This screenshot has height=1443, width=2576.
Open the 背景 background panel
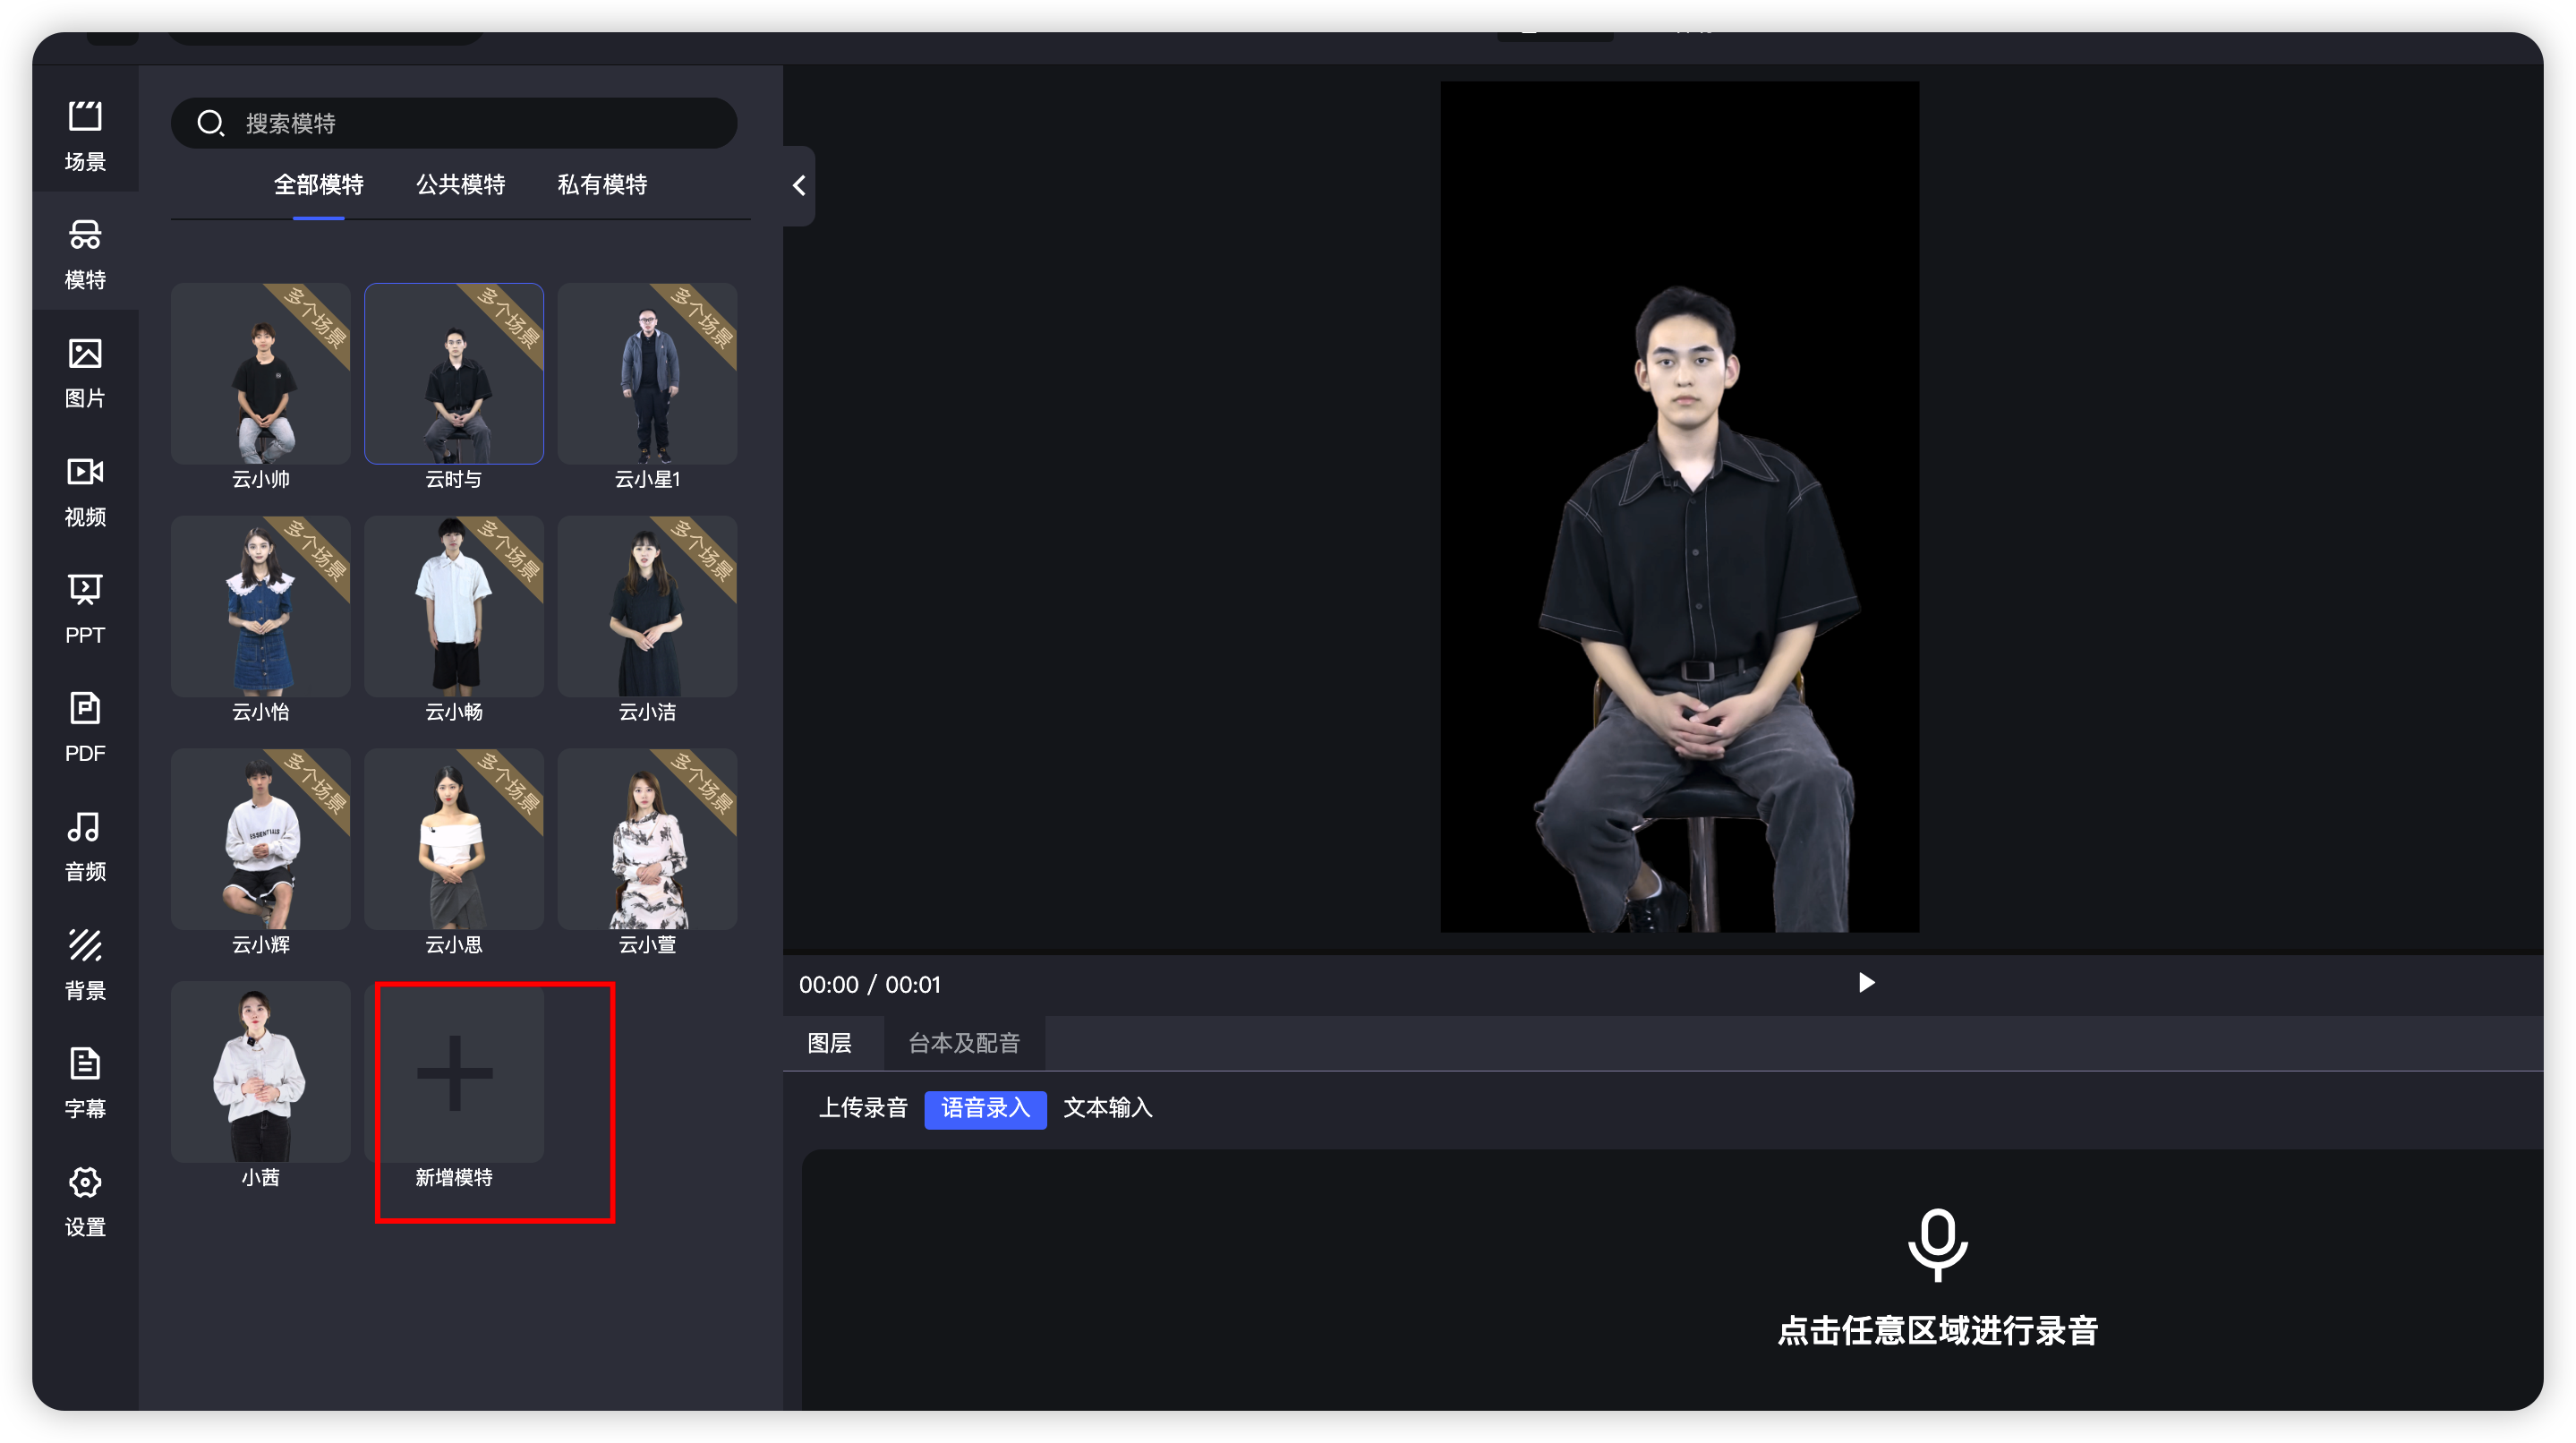click(x=85, y=963)
